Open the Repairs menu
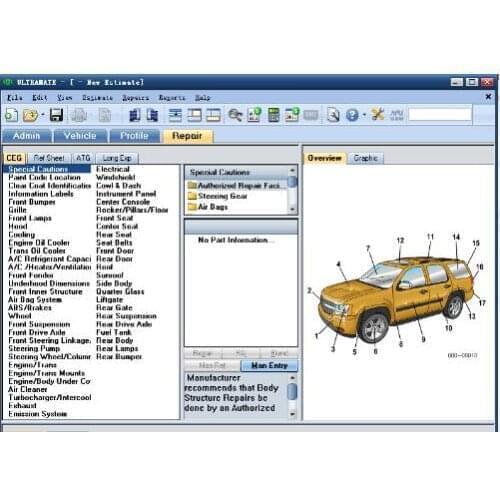500x500 pixels. [x=135, y=98]
